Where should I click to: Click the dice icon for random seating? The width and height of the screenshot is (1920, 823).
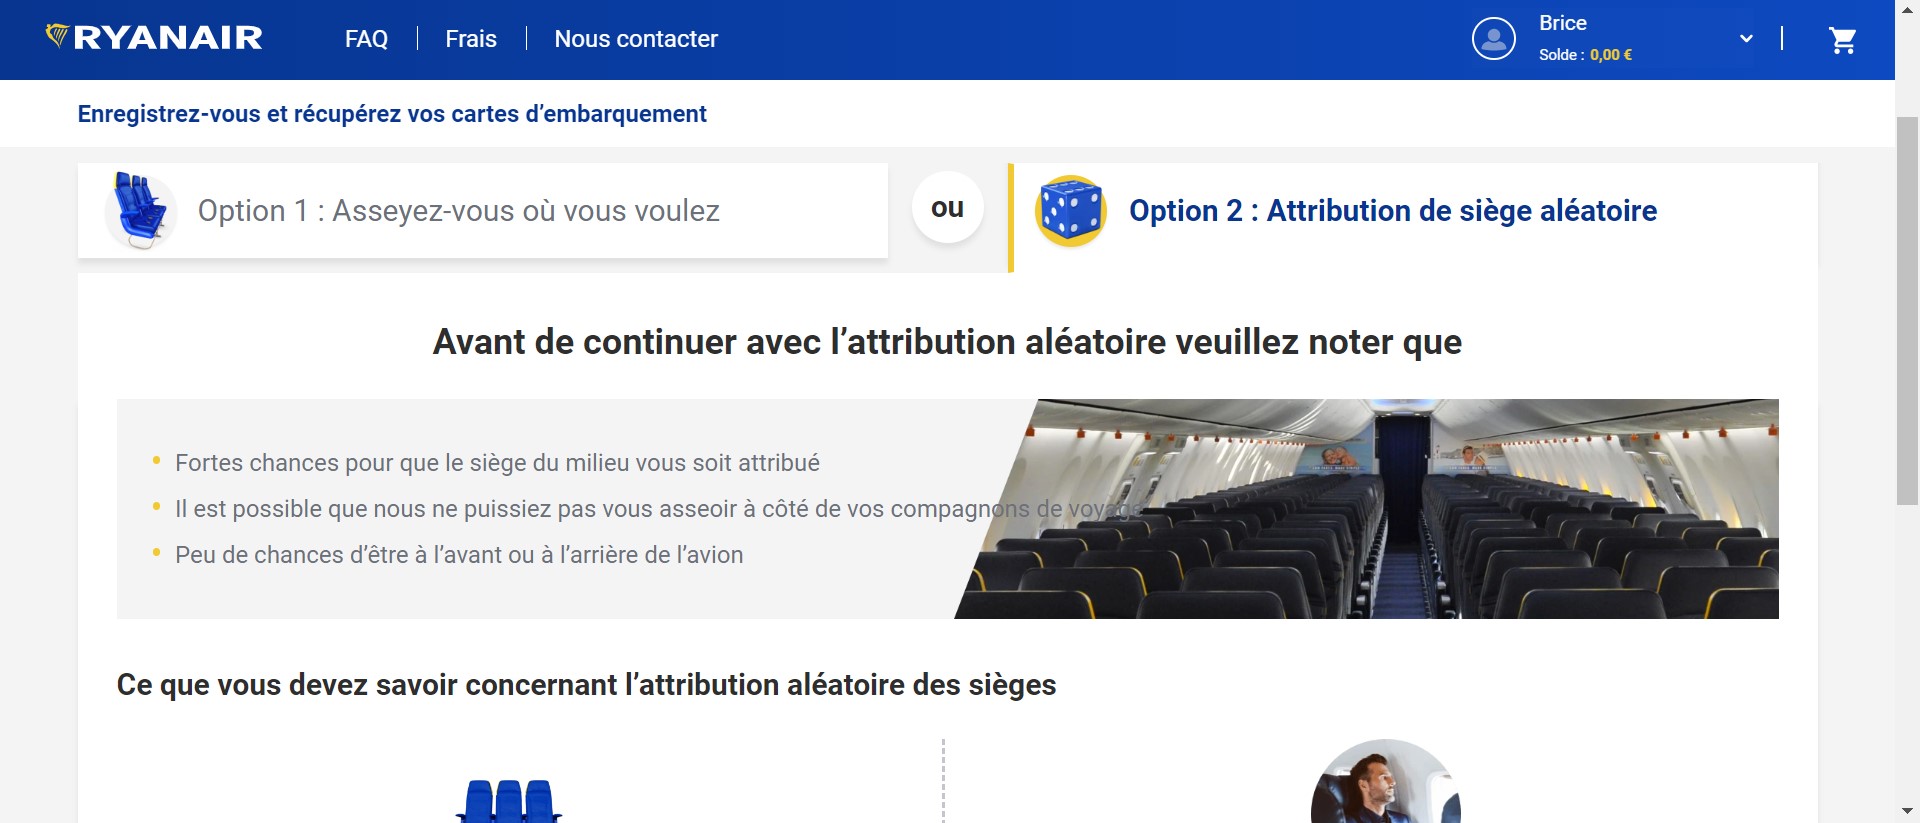click(x=1070, y=211)
